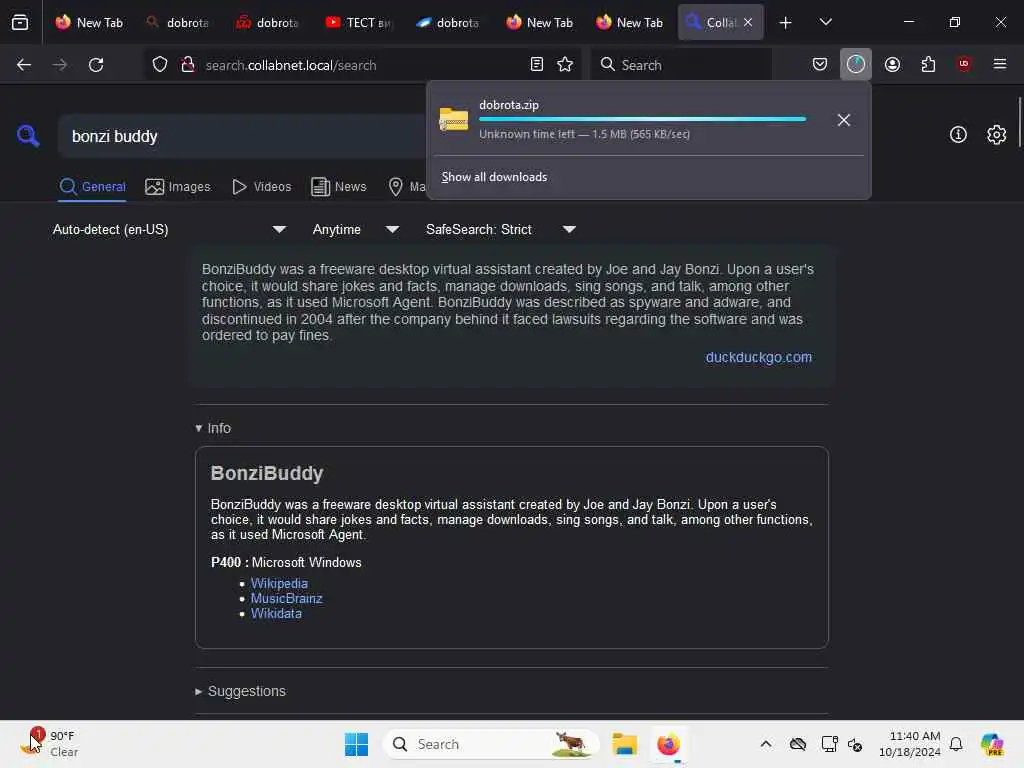Image resolution: width=1024 pixels, height=768 pixels.
Task: Open the duckduckgo.com source link
Action: pyautogui.click(x=758, y=357)
